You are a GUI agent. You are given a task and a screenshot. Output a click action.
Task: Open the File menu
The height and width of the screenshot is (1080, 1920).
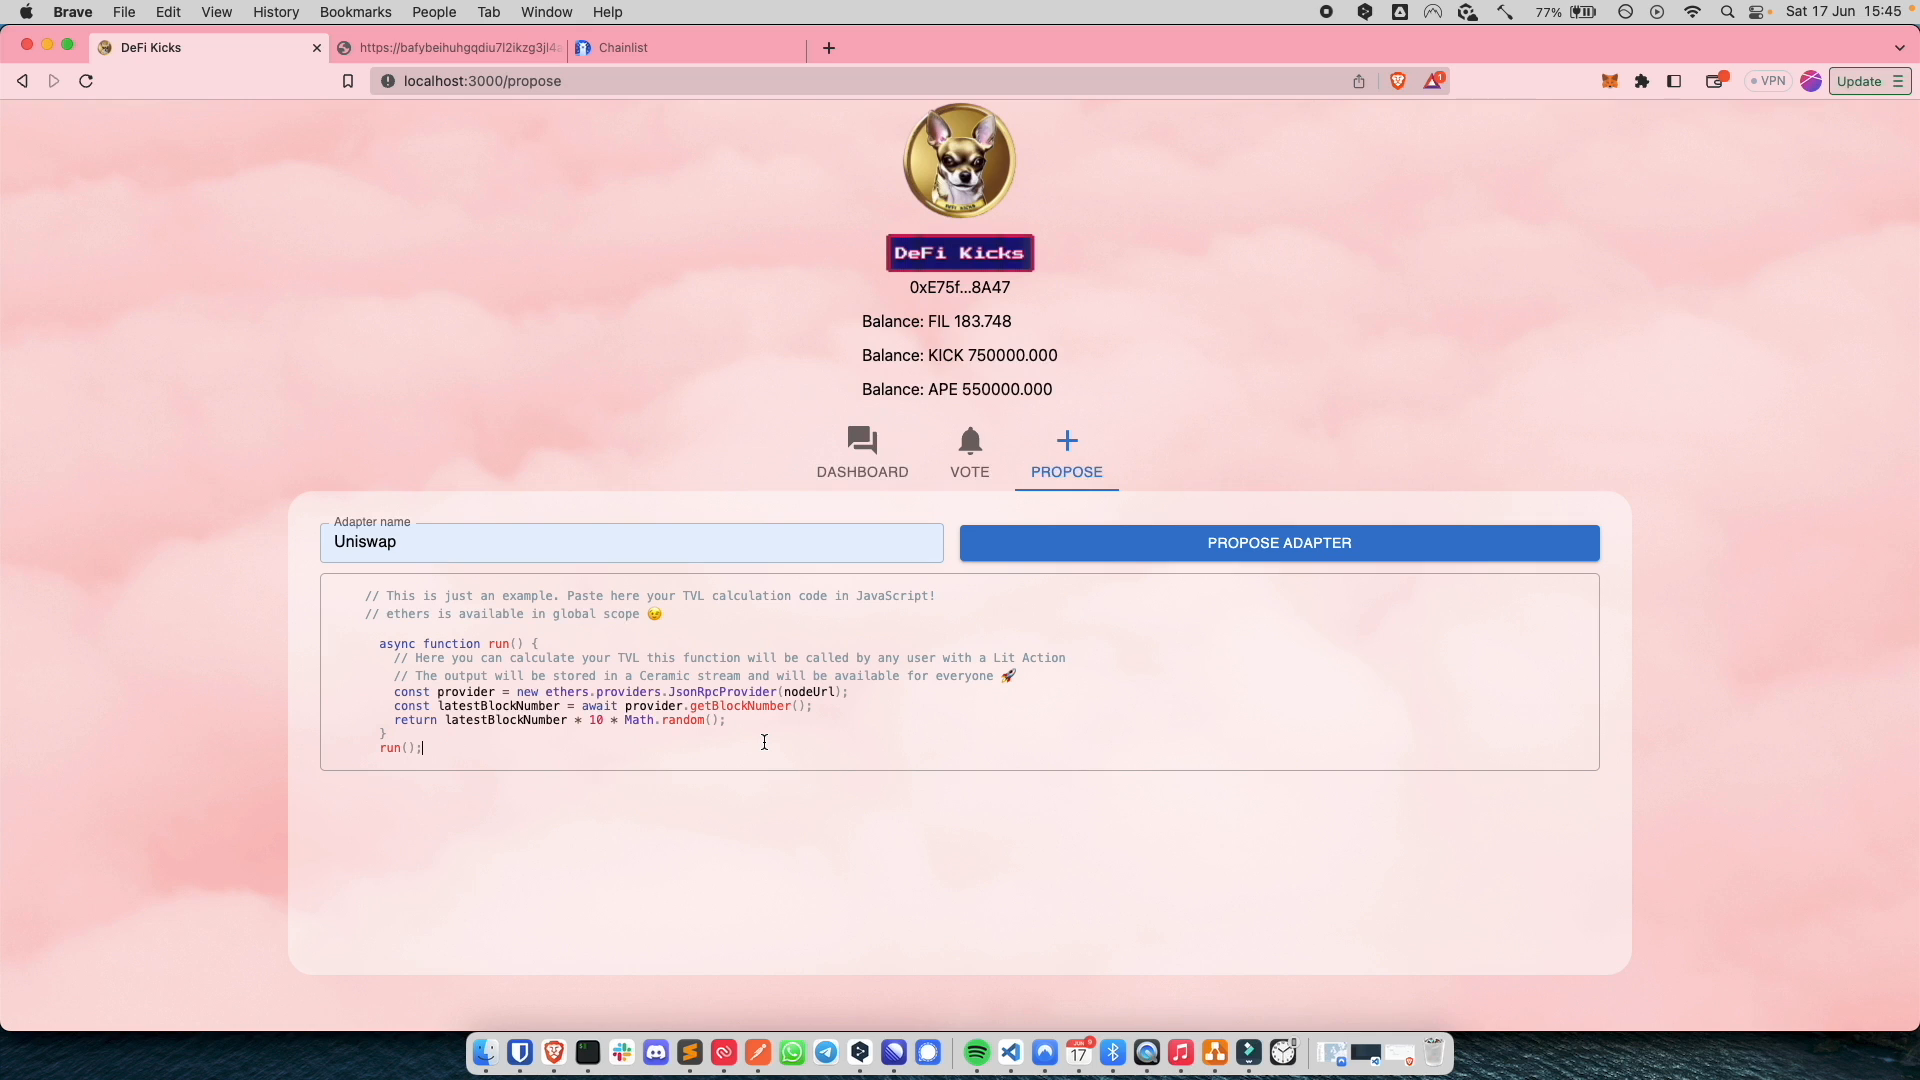pos(124,12)
